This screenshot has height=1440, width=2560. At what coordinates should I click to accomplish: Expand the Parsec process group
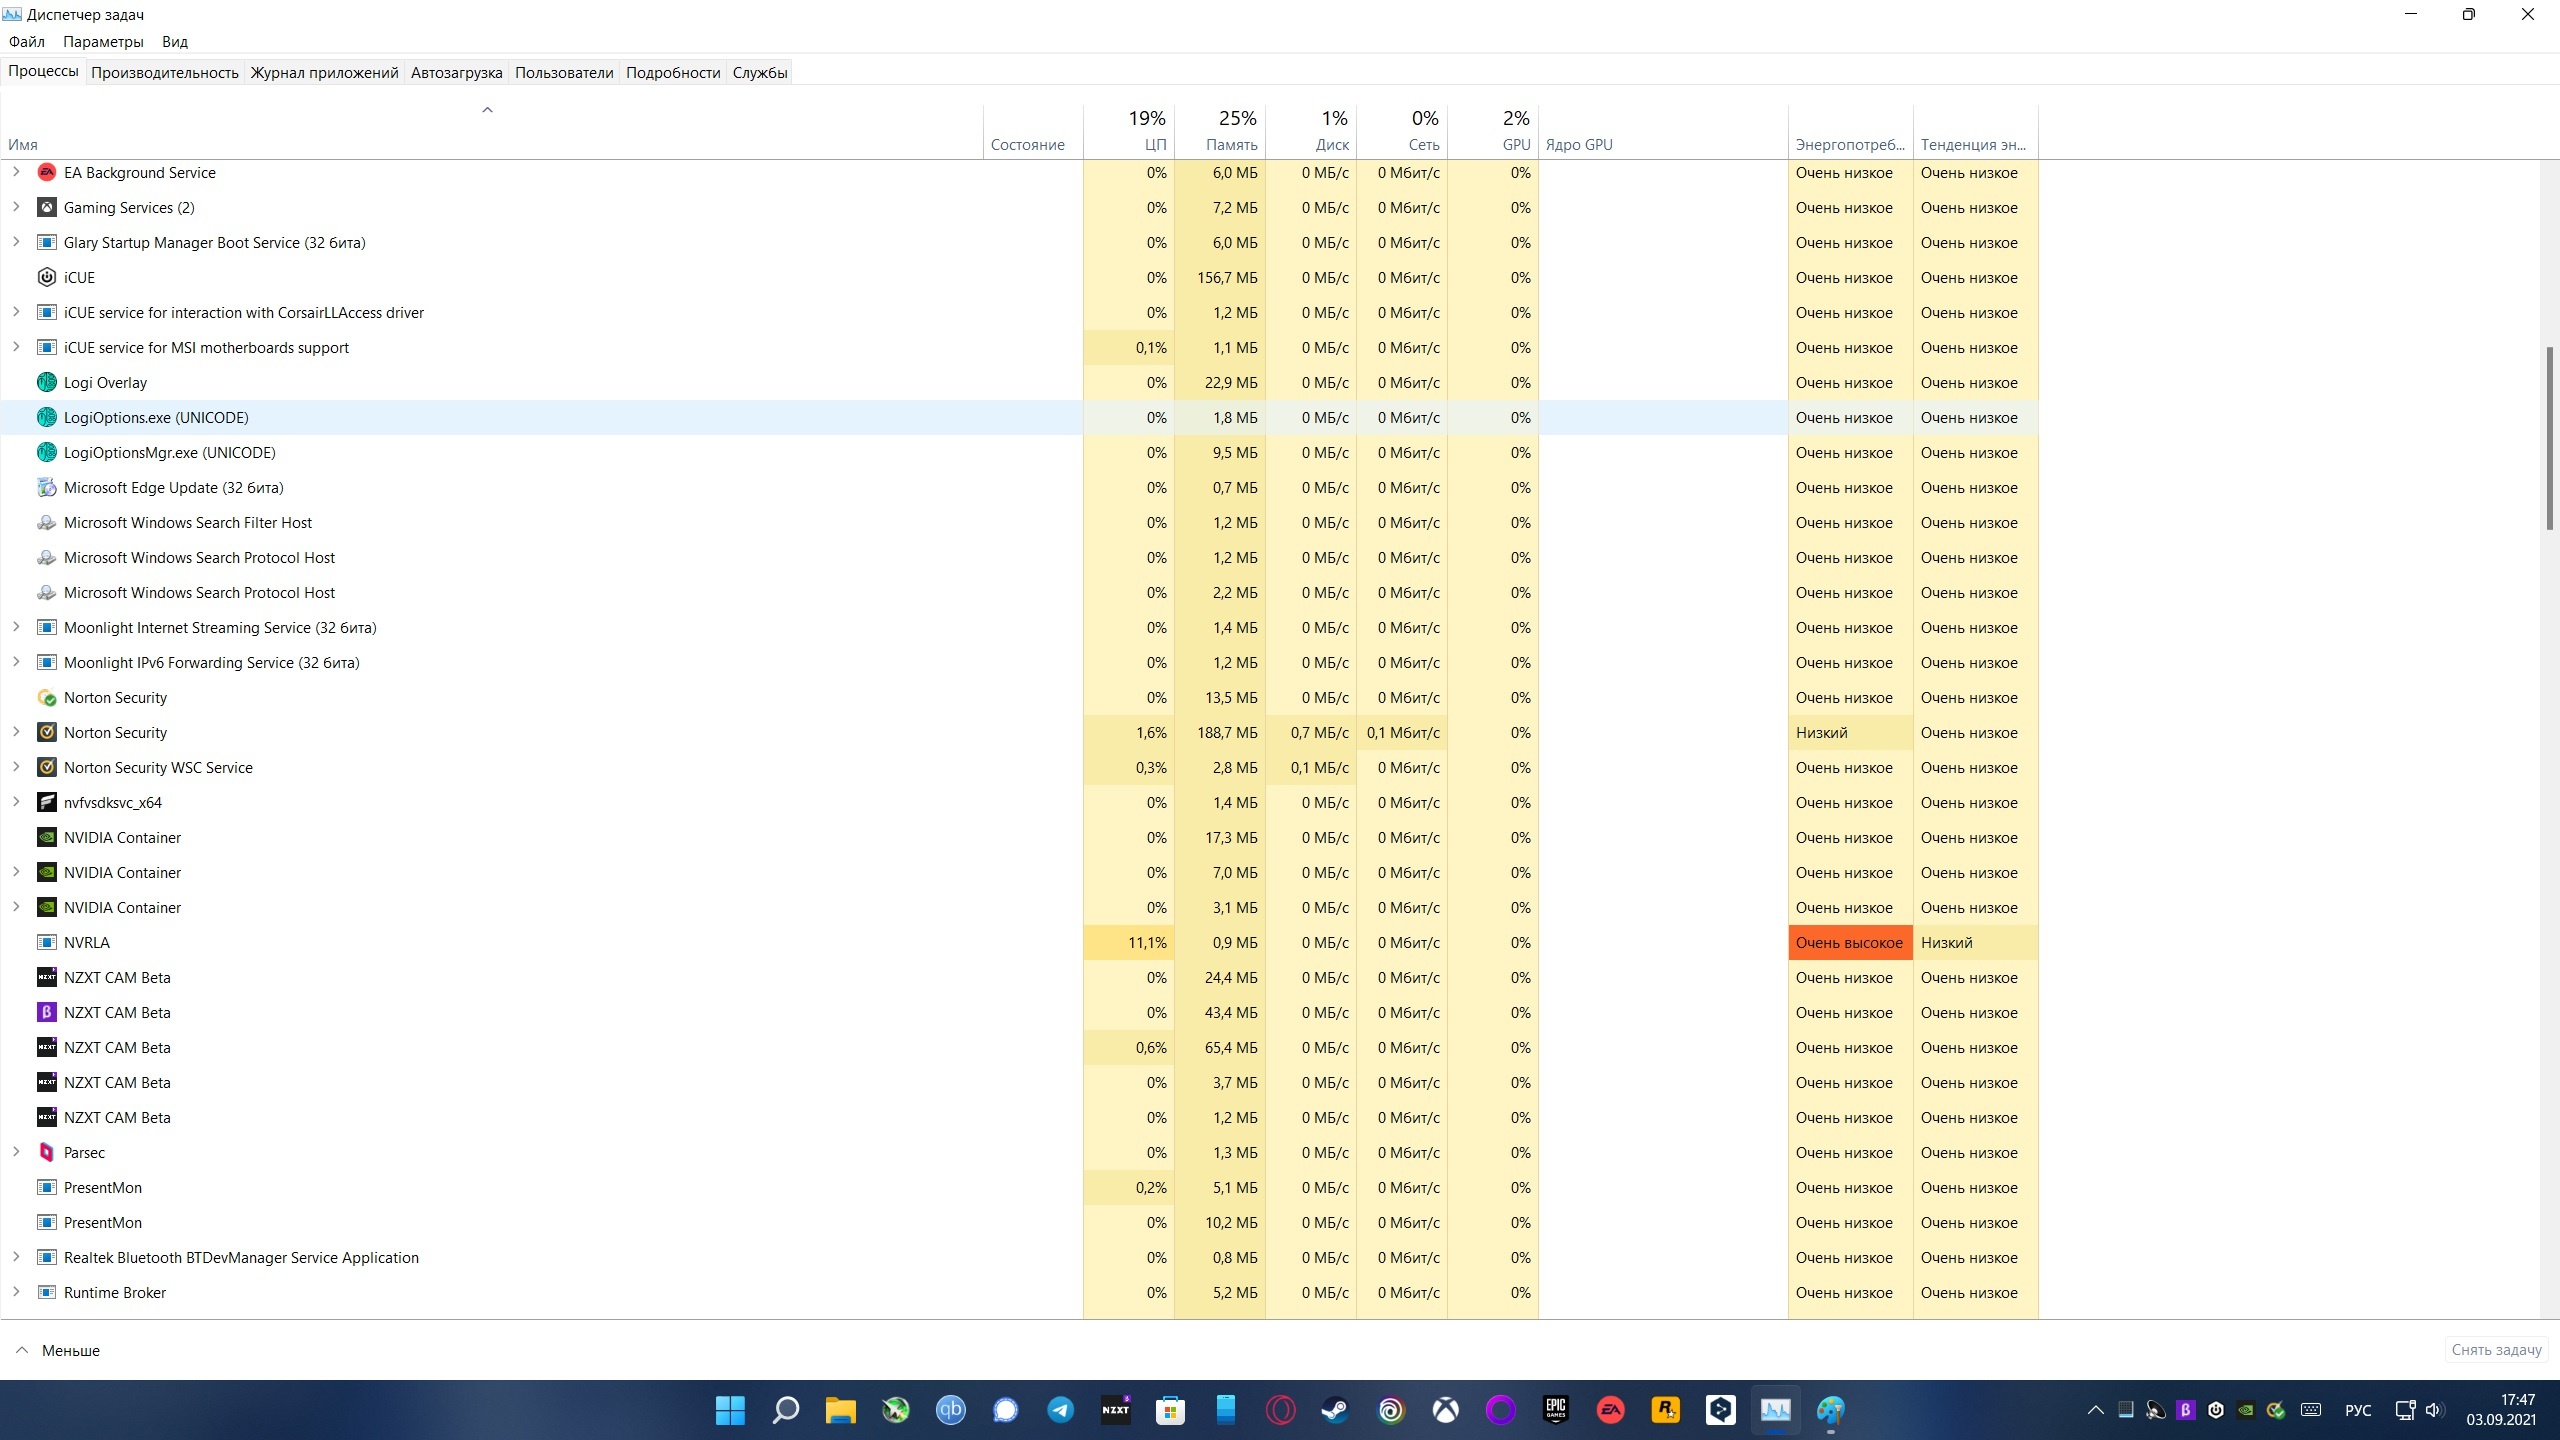pyautogui.click(x=16, y=1152)
